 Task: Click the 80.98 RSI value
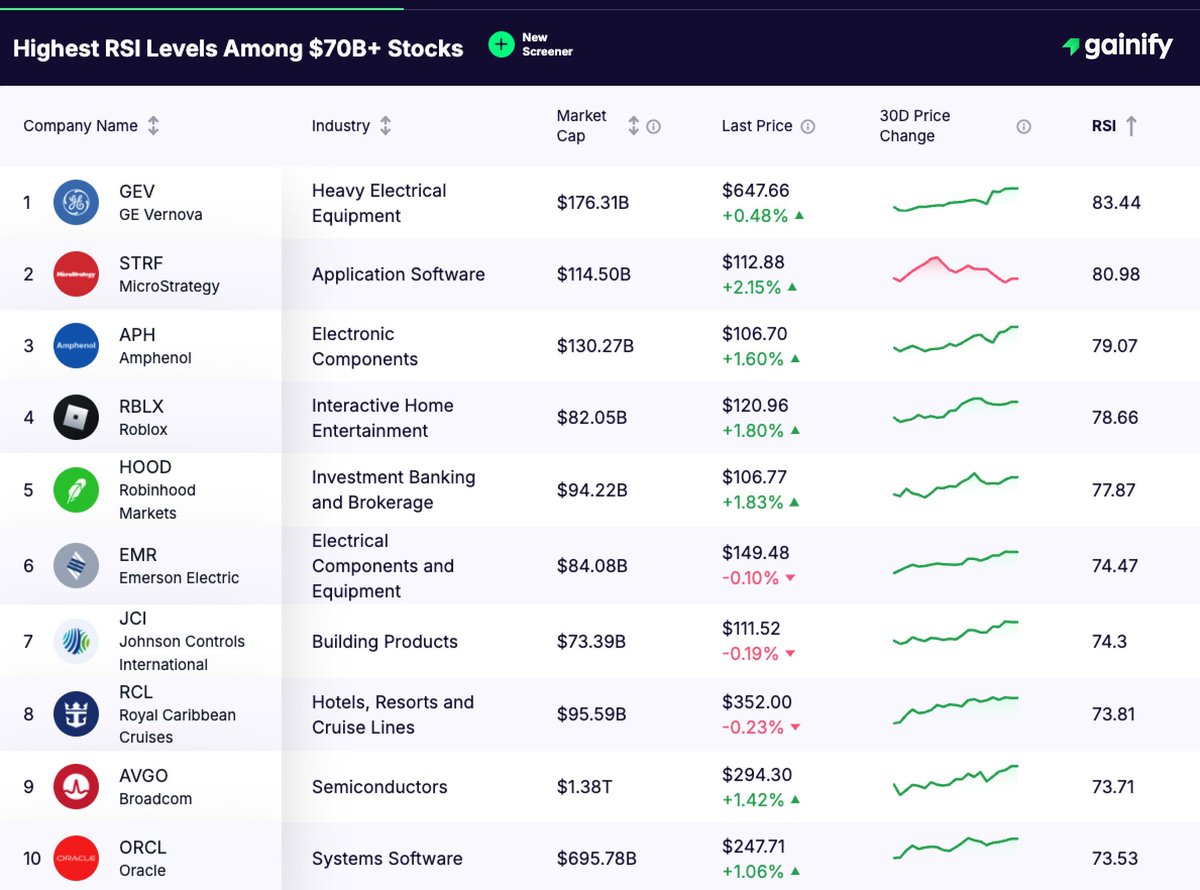1116,274
